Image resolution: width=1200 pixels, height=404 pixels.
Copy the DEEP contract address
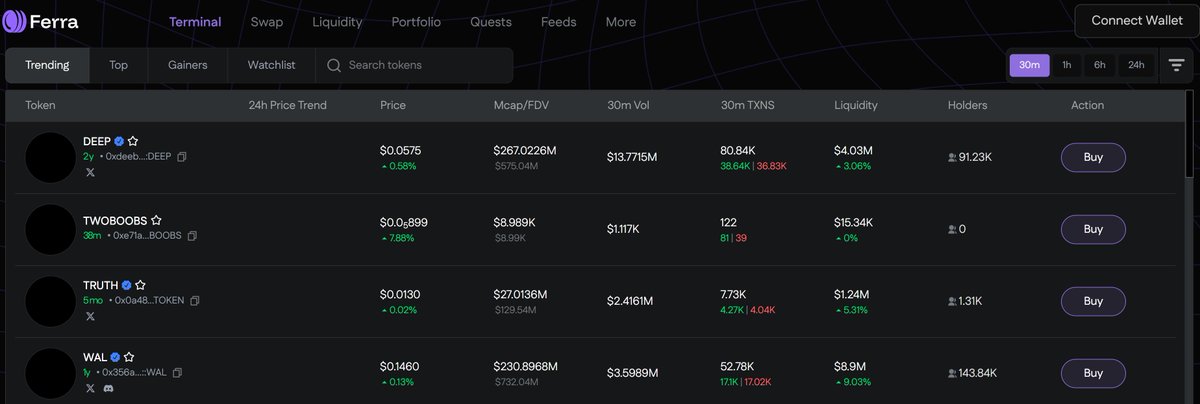click(182, 156)
